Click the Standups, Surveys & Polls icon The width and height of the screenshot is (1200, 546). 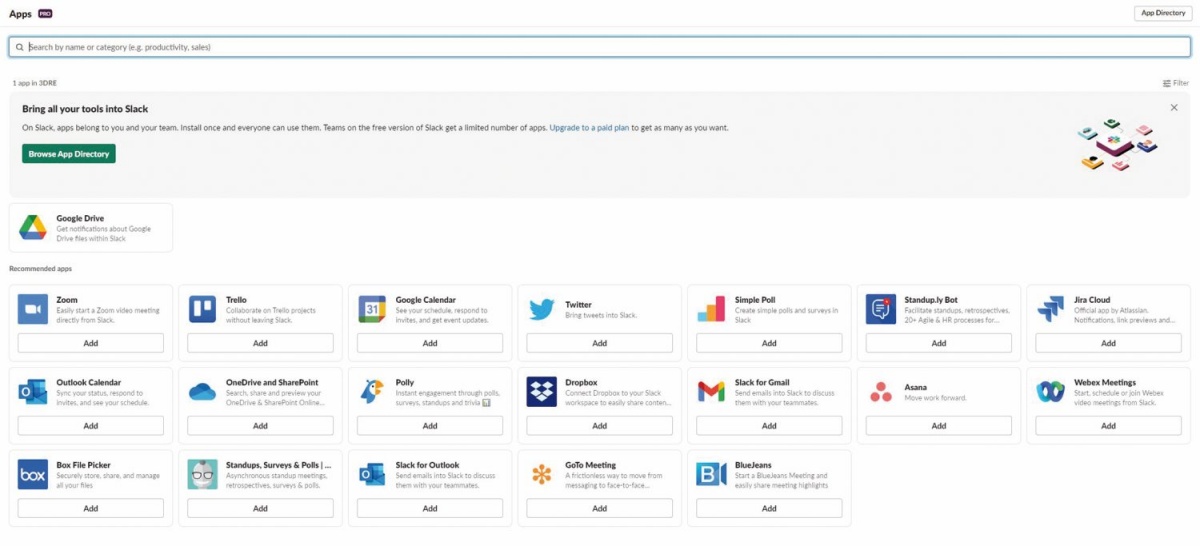pyautogui.click(x=203, y=475)
